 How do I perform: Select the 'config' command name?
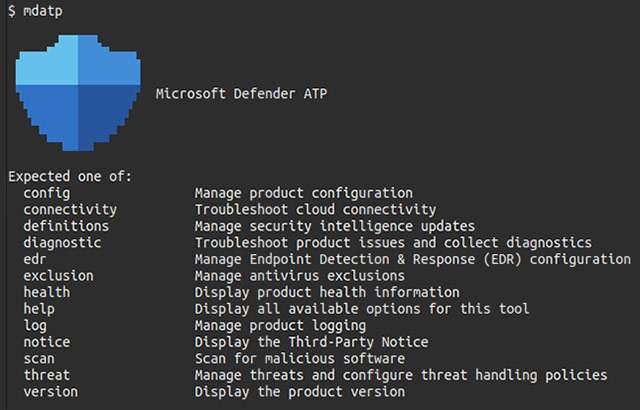click(x=46, y=193)
